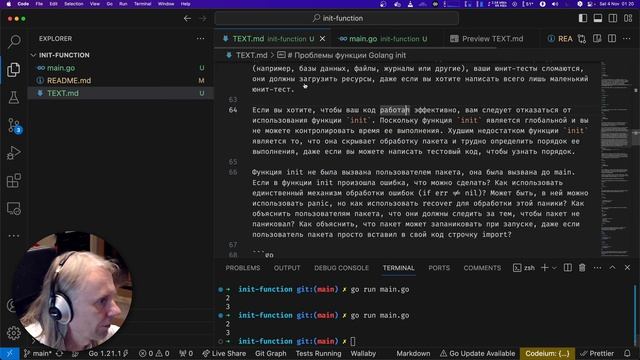Split terminal icon
The height and width of the screenshot is (360, 640).
coord(567,268)
